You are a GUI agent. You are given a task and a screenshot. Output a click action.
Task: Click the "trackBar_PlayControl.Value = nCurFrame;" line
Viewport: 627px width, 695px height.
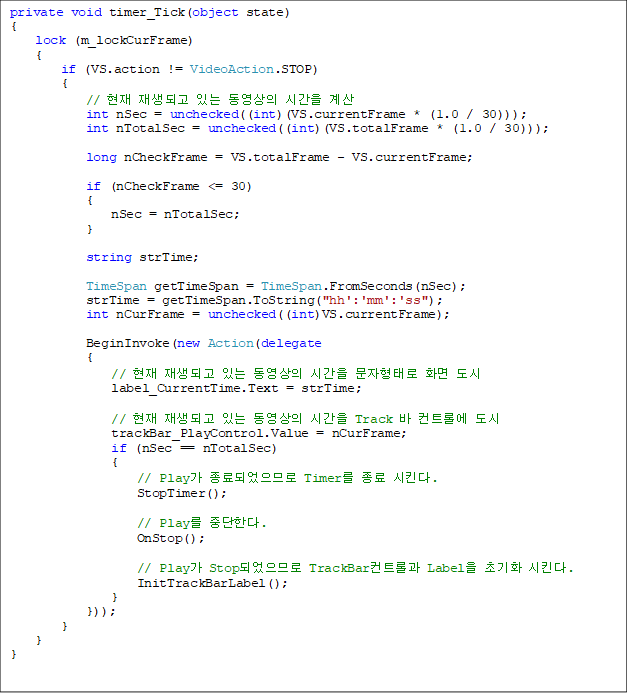259,433
